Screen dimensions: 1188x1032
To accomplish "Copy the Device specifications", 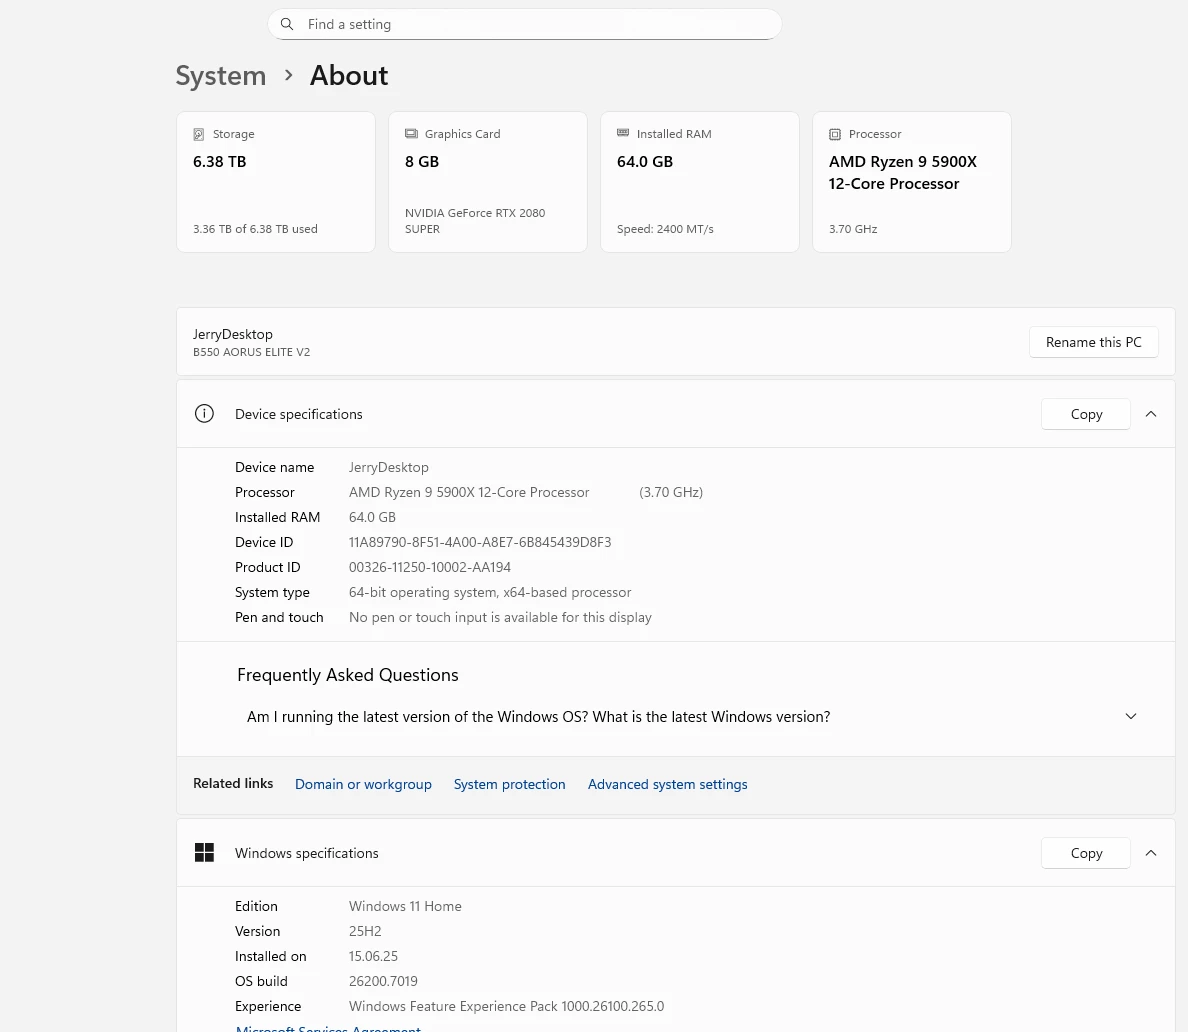I will [x=1086, y=414].
